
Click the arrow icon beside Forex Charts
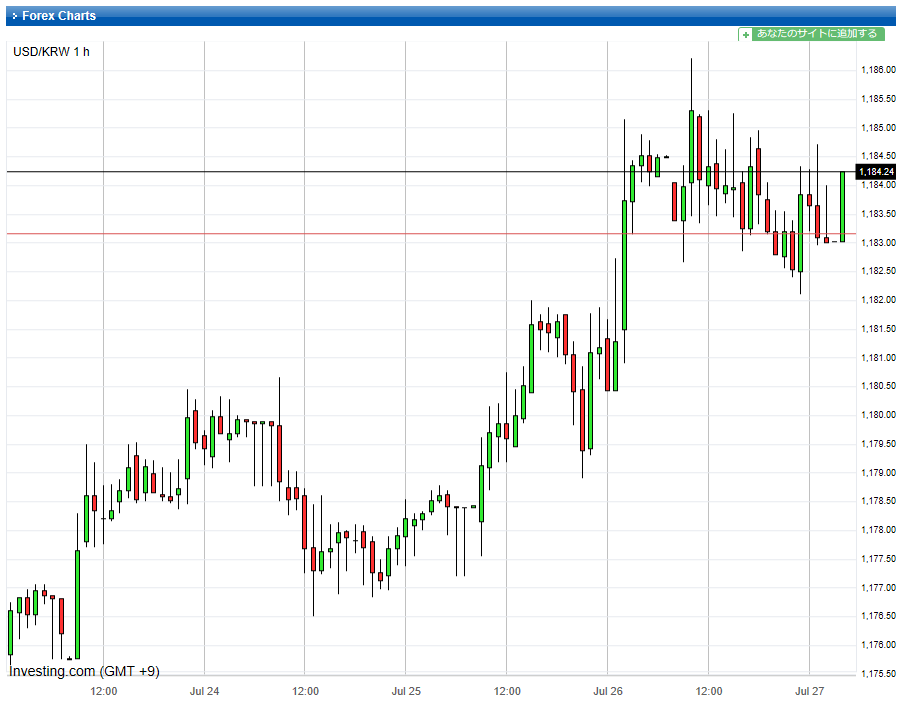(14, 16)
